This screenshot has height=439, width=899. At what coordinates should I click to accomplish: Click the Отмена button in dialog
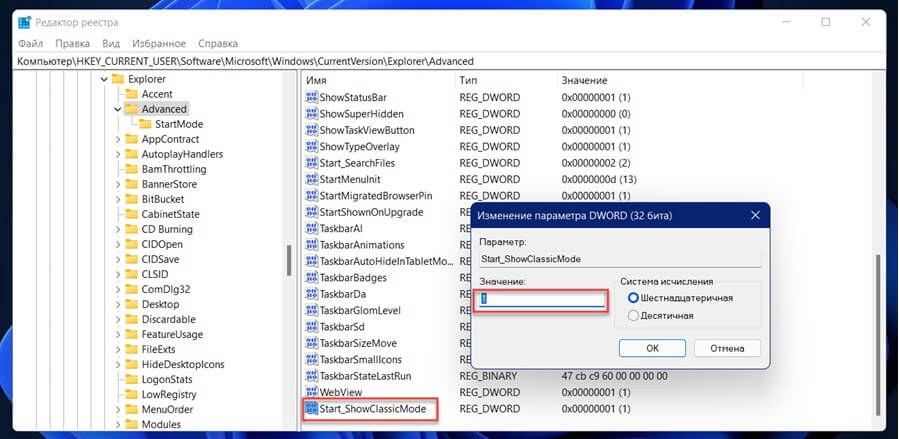727,348
